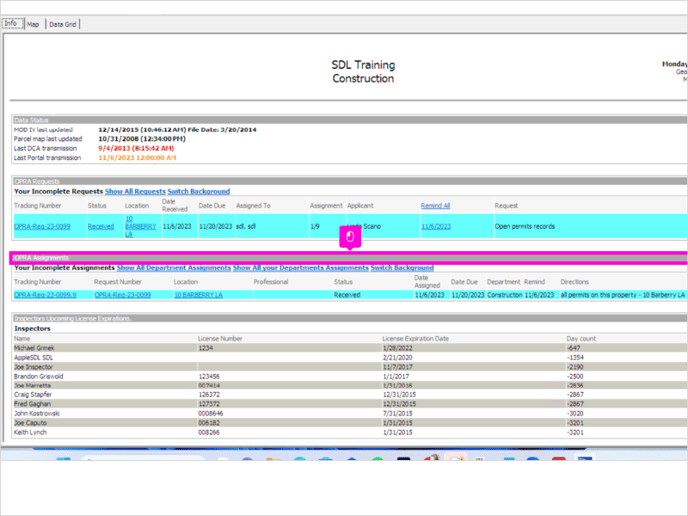Click expiration date 7/31/2015

point(398,413)
